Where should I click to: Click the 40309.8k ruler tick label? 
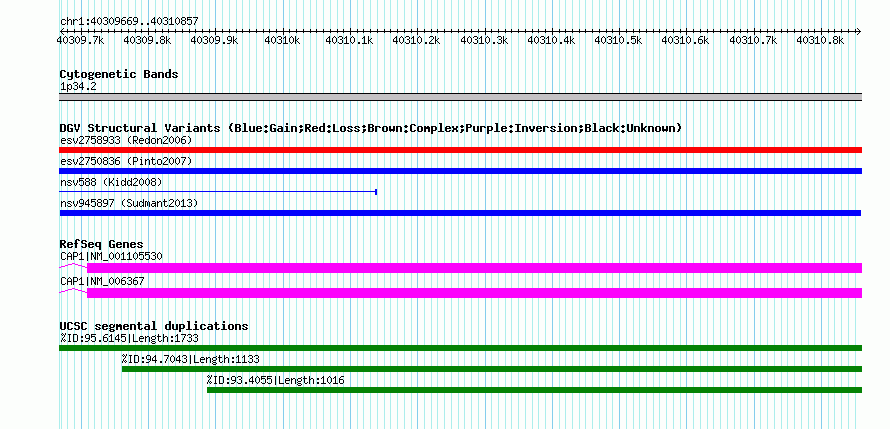tap(147, 40)
